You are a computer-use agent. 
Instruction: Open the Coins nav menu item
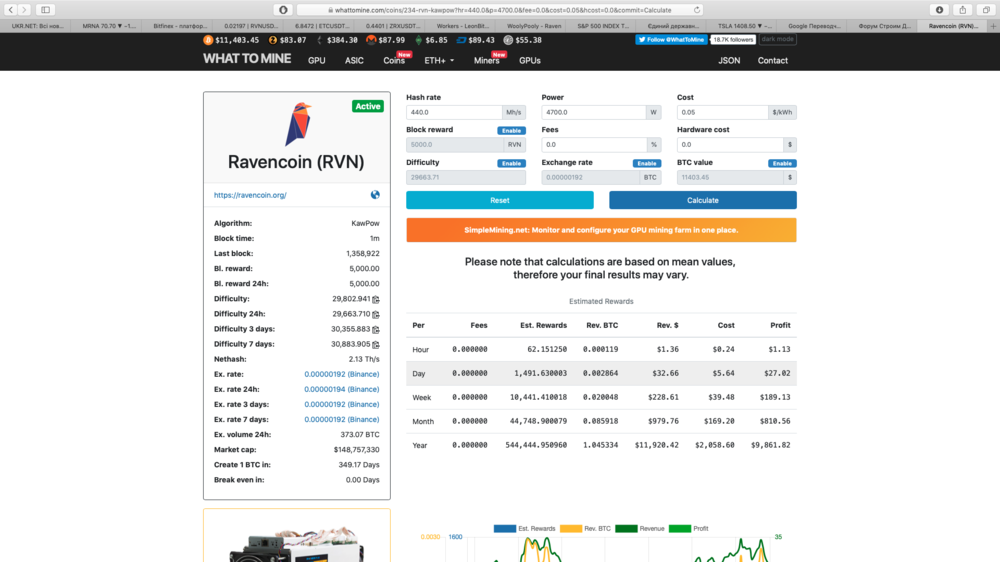[393, 61]
